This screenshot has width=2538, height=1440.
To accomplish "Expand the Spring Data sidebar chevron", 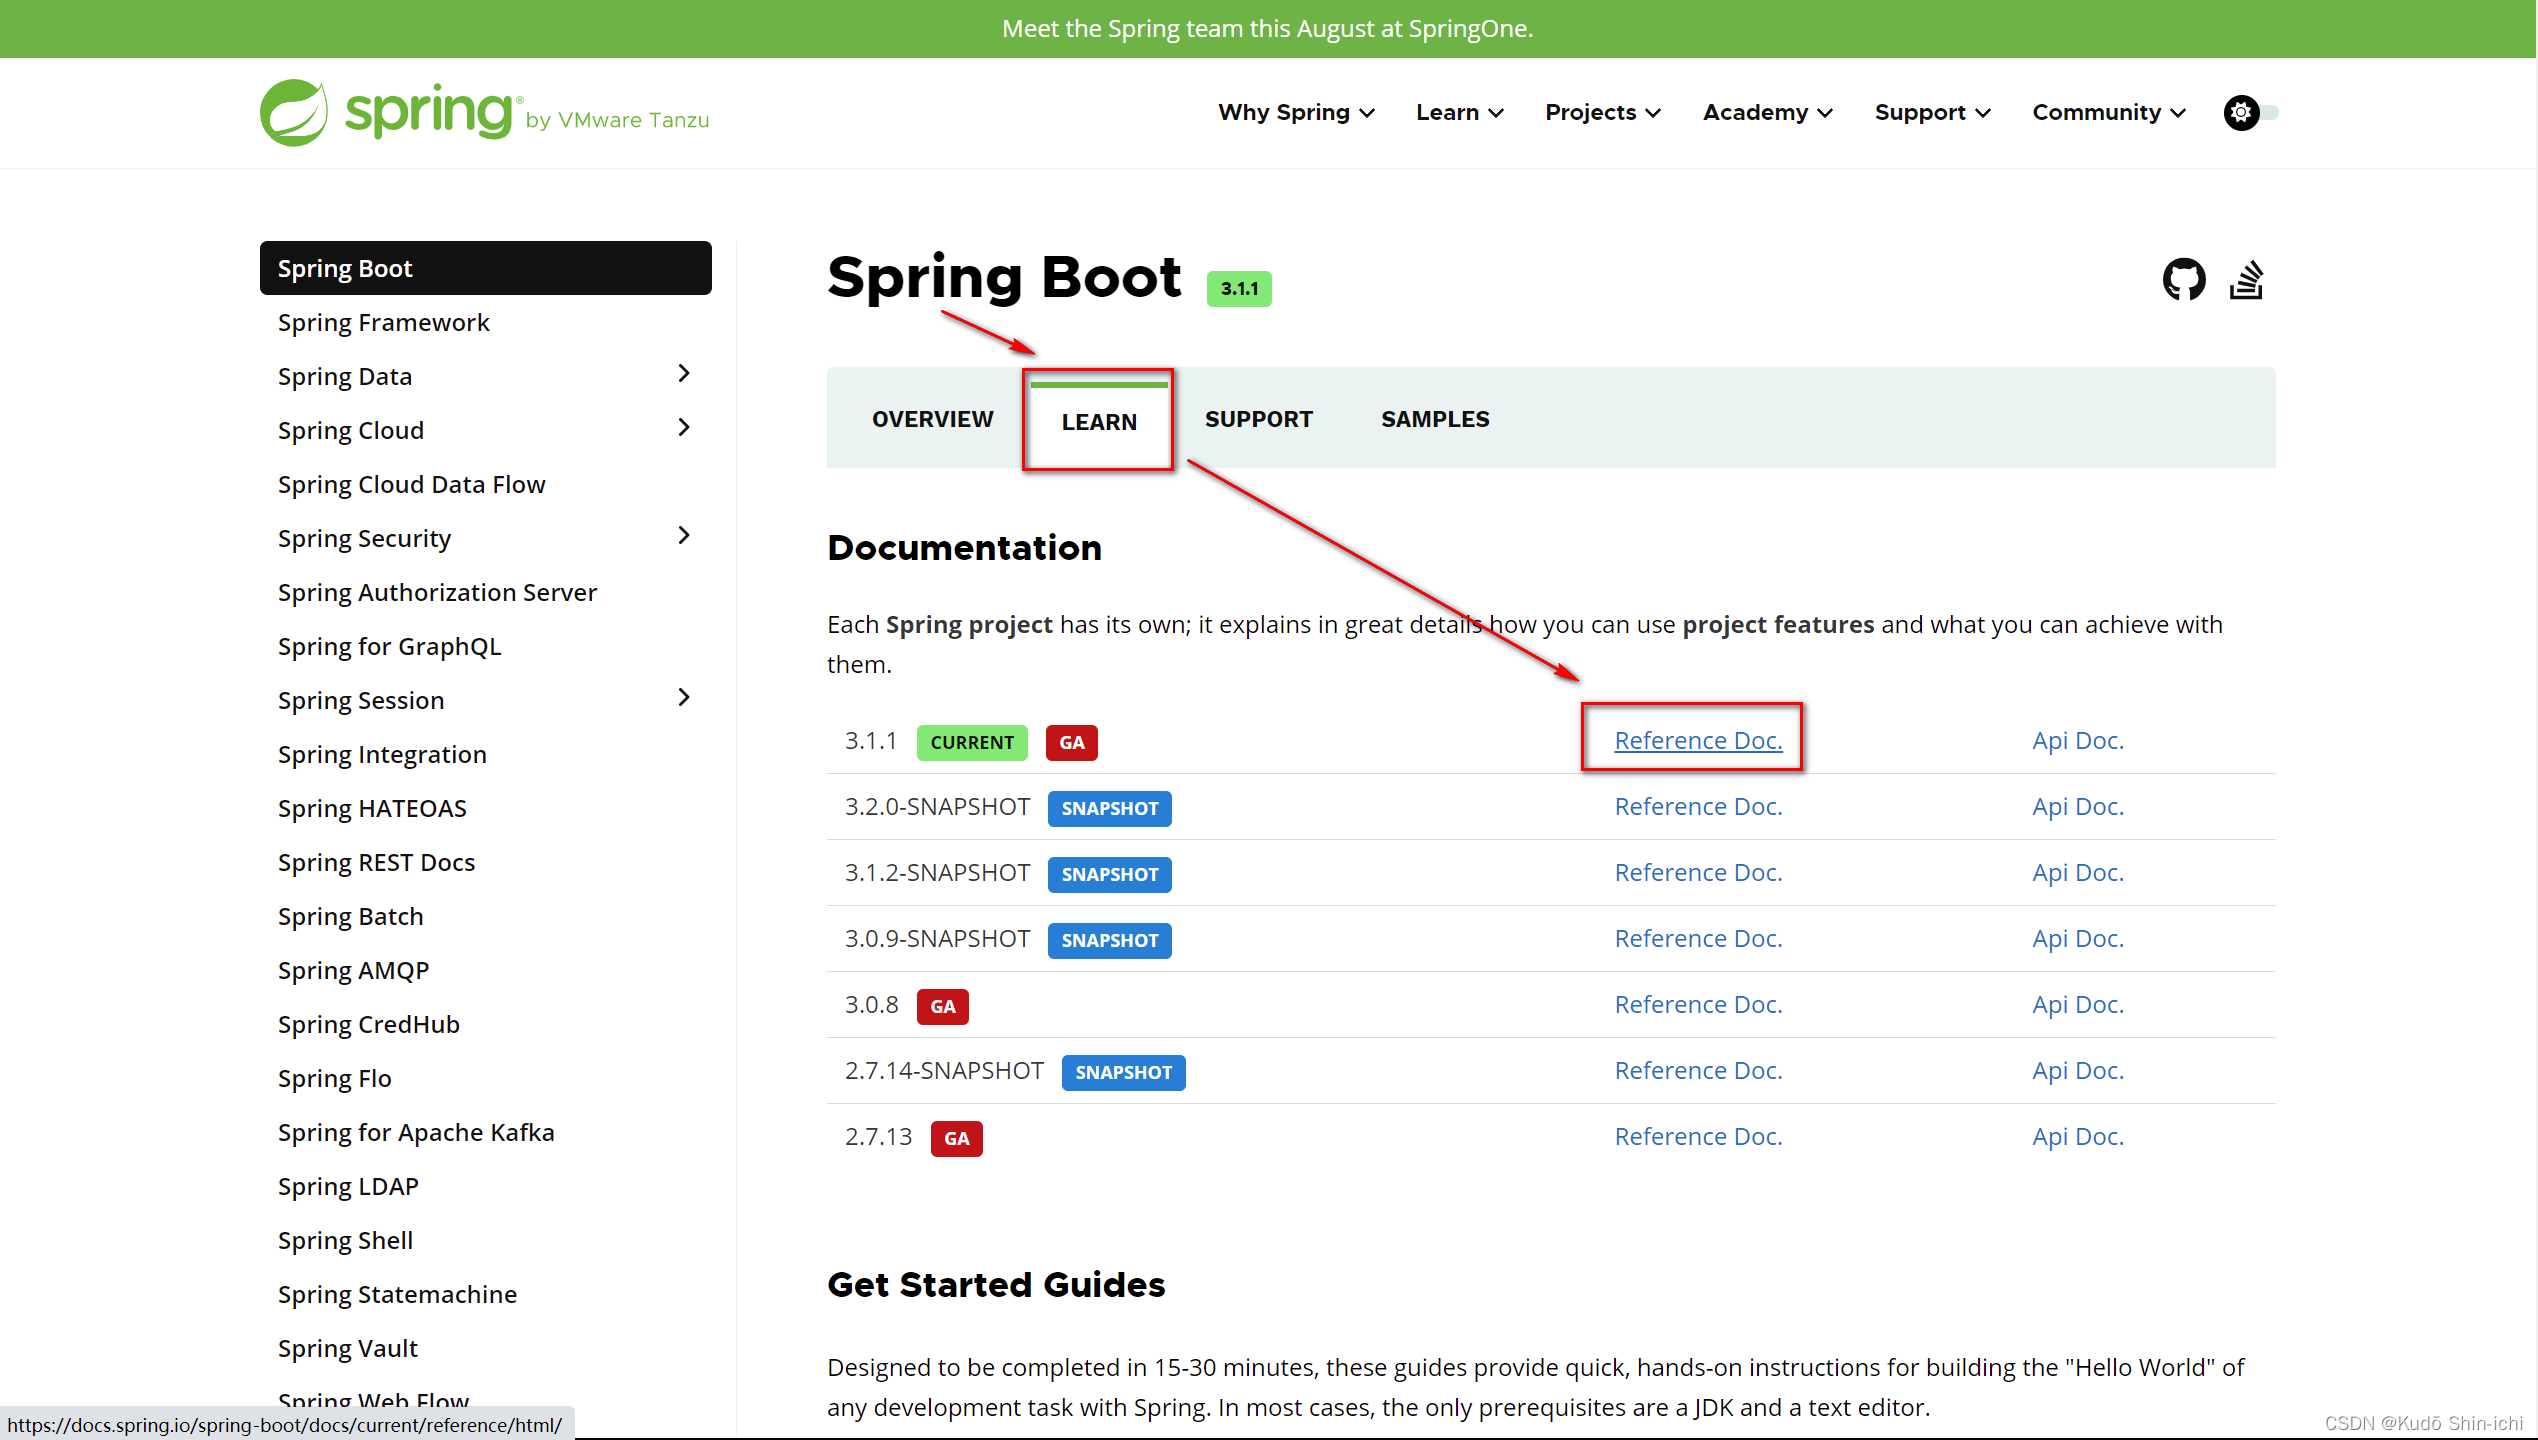I will [x=684, y=374].
